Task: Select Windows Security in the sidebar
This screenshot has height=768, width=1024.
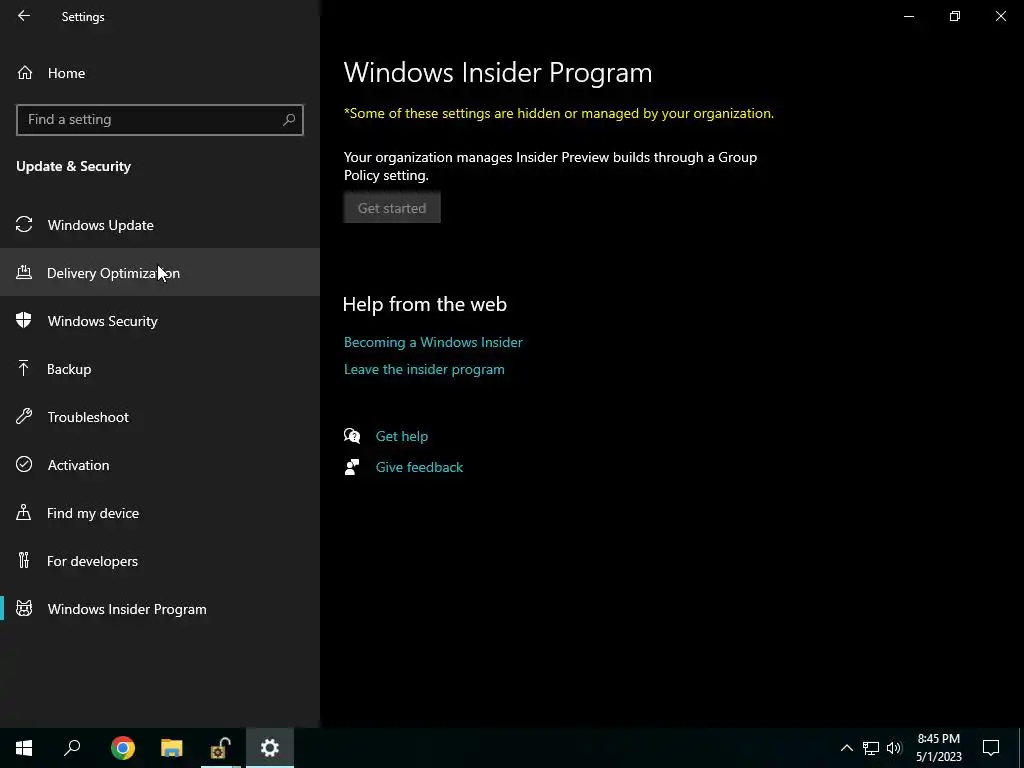Action: coord(160,321)
